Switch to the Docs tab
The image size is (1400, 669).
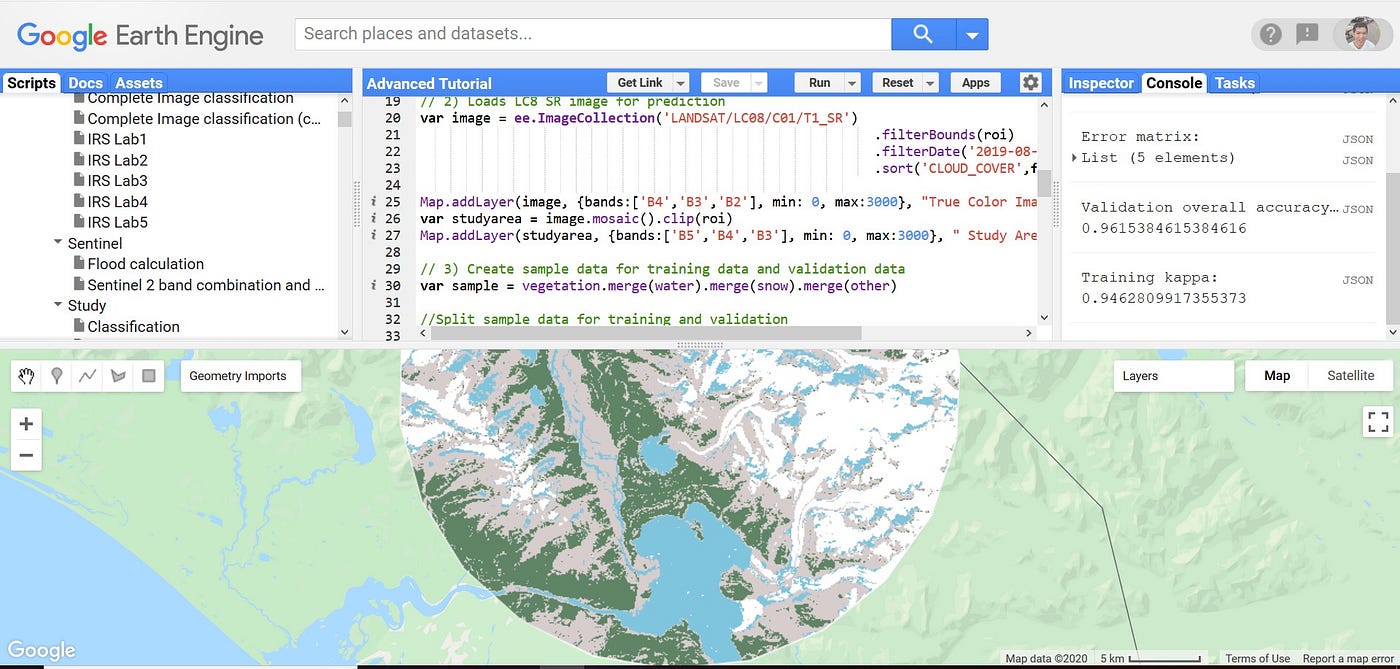point(85,82)
